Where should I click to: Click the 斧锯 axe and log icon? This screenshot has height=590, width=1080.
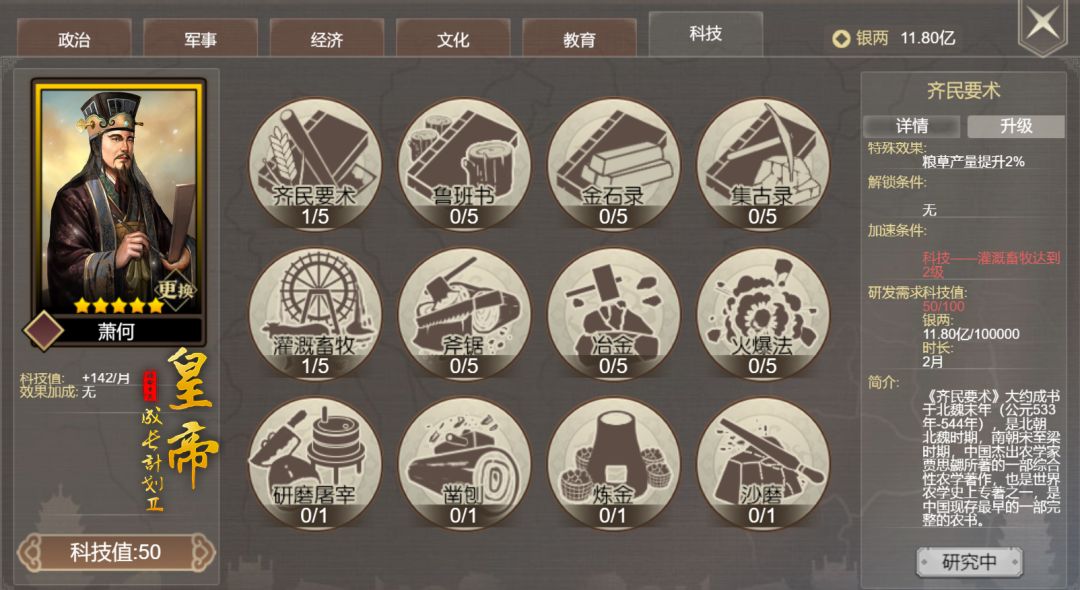pyautogui.click(x=464, y=314)
